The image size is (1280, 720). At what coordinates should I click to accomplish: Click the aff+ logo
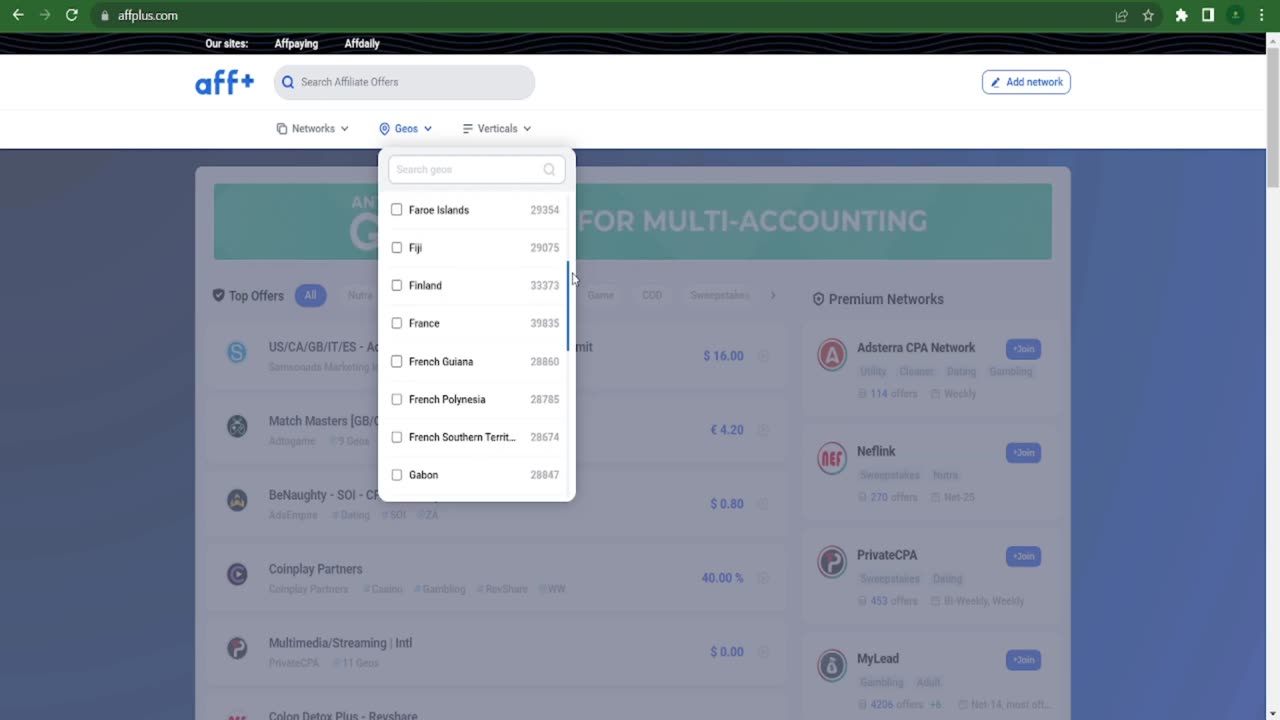224,82
